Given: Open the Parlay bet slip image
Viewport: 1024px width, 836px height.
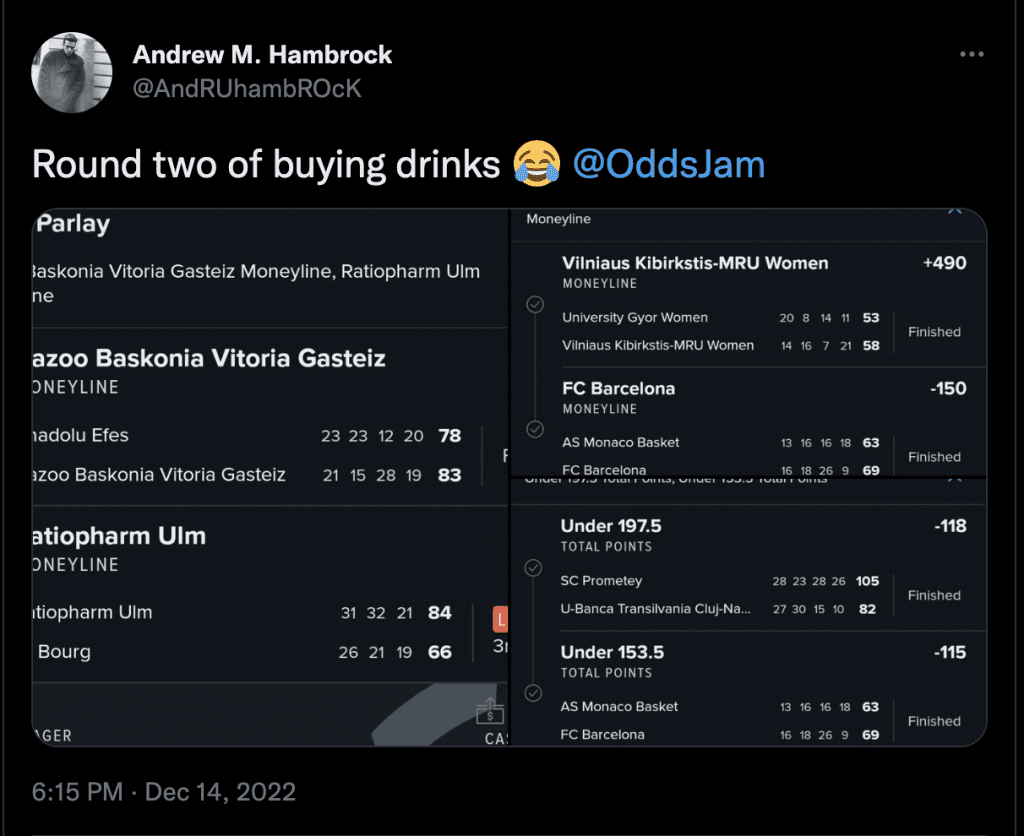Looking at the screenshot, I should coord(270,477).
